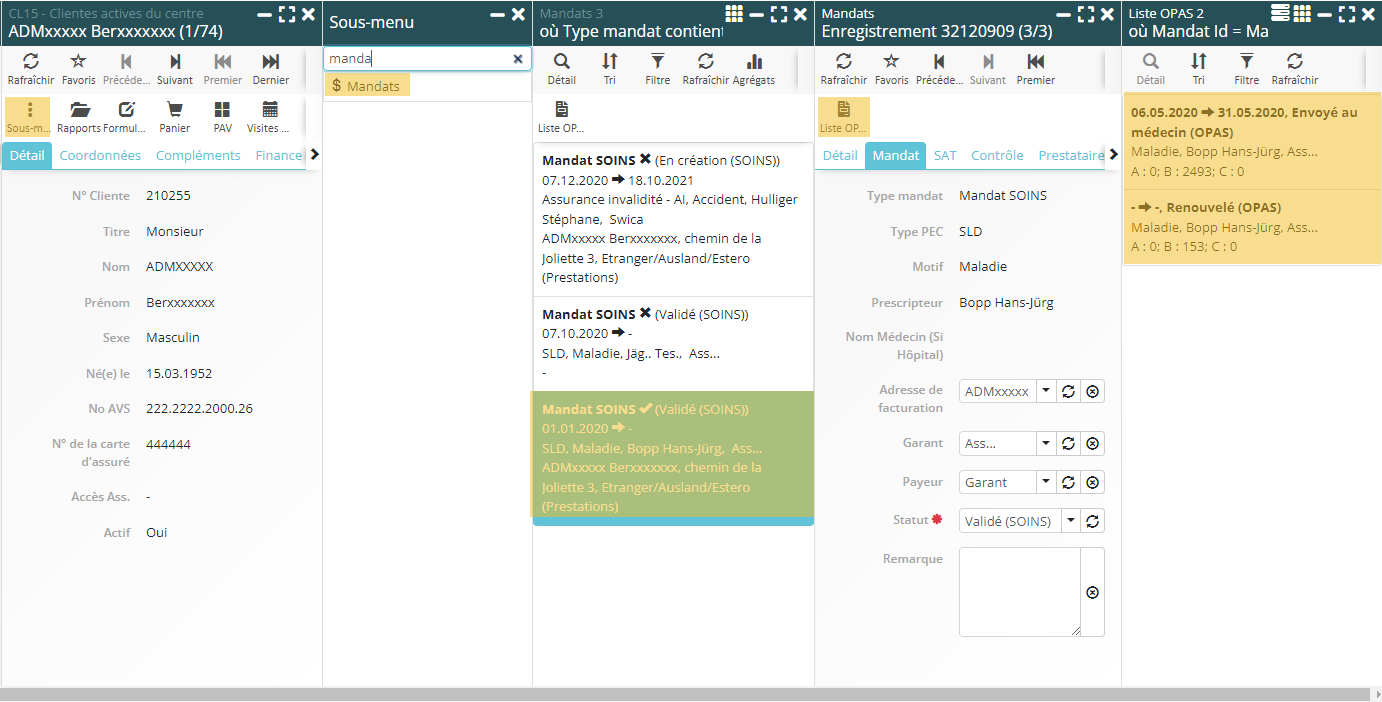Expand the Statut dropdown
Viewport: 1382px width, 702px height.
point(1070,521)
